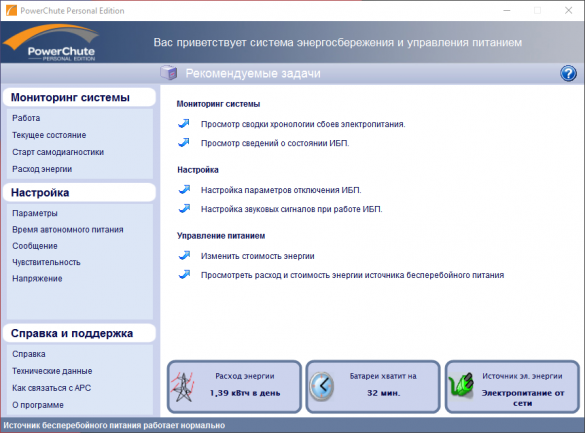Viewport: 585px width, 433px height.
Task: Click the clock icon for battery runtime
Action: pyautogui.click(x=322, y=386)
